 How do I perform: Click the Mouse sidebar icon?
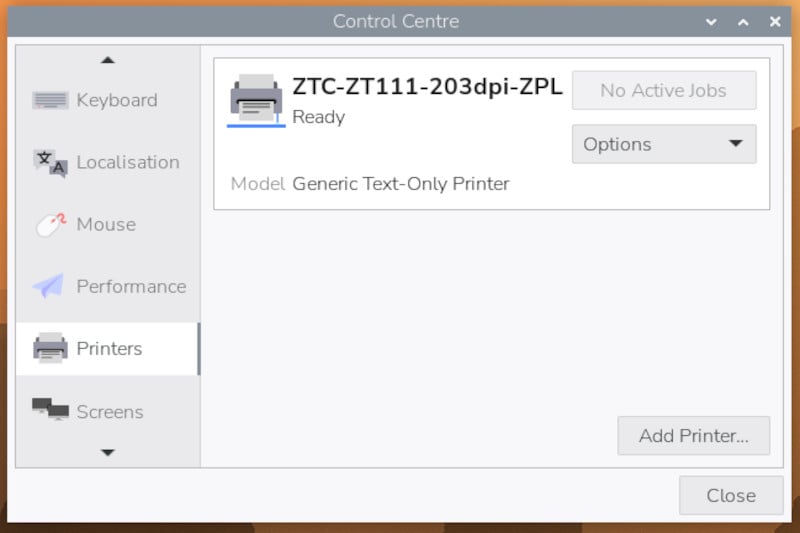50,225
